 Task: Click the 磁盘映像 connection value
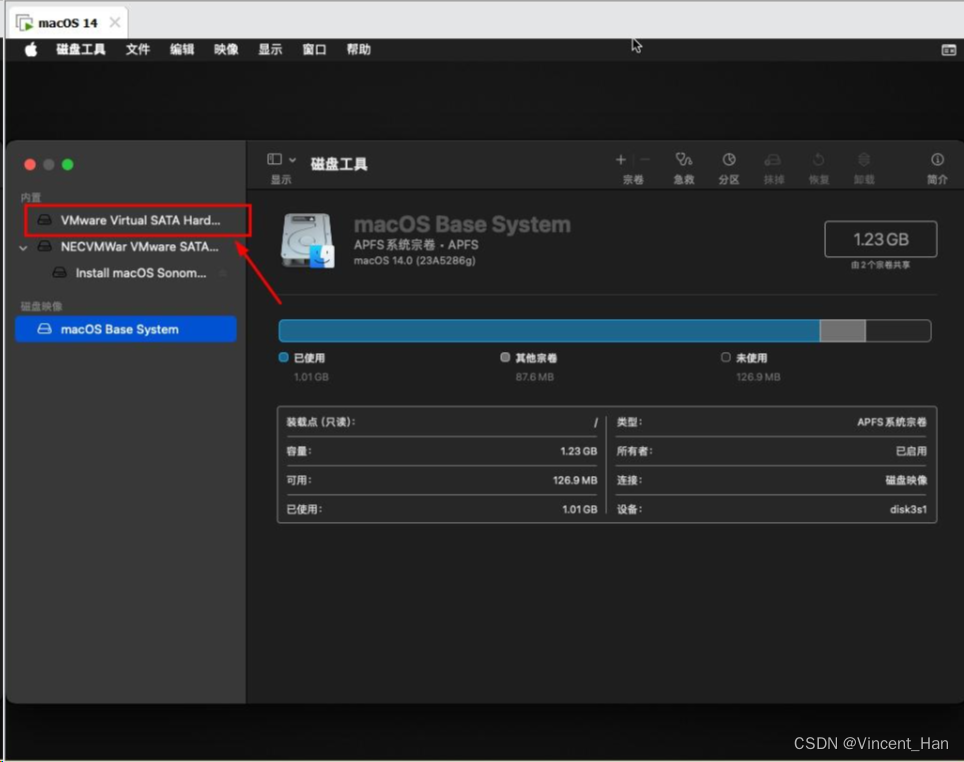[x=906, y=480]
